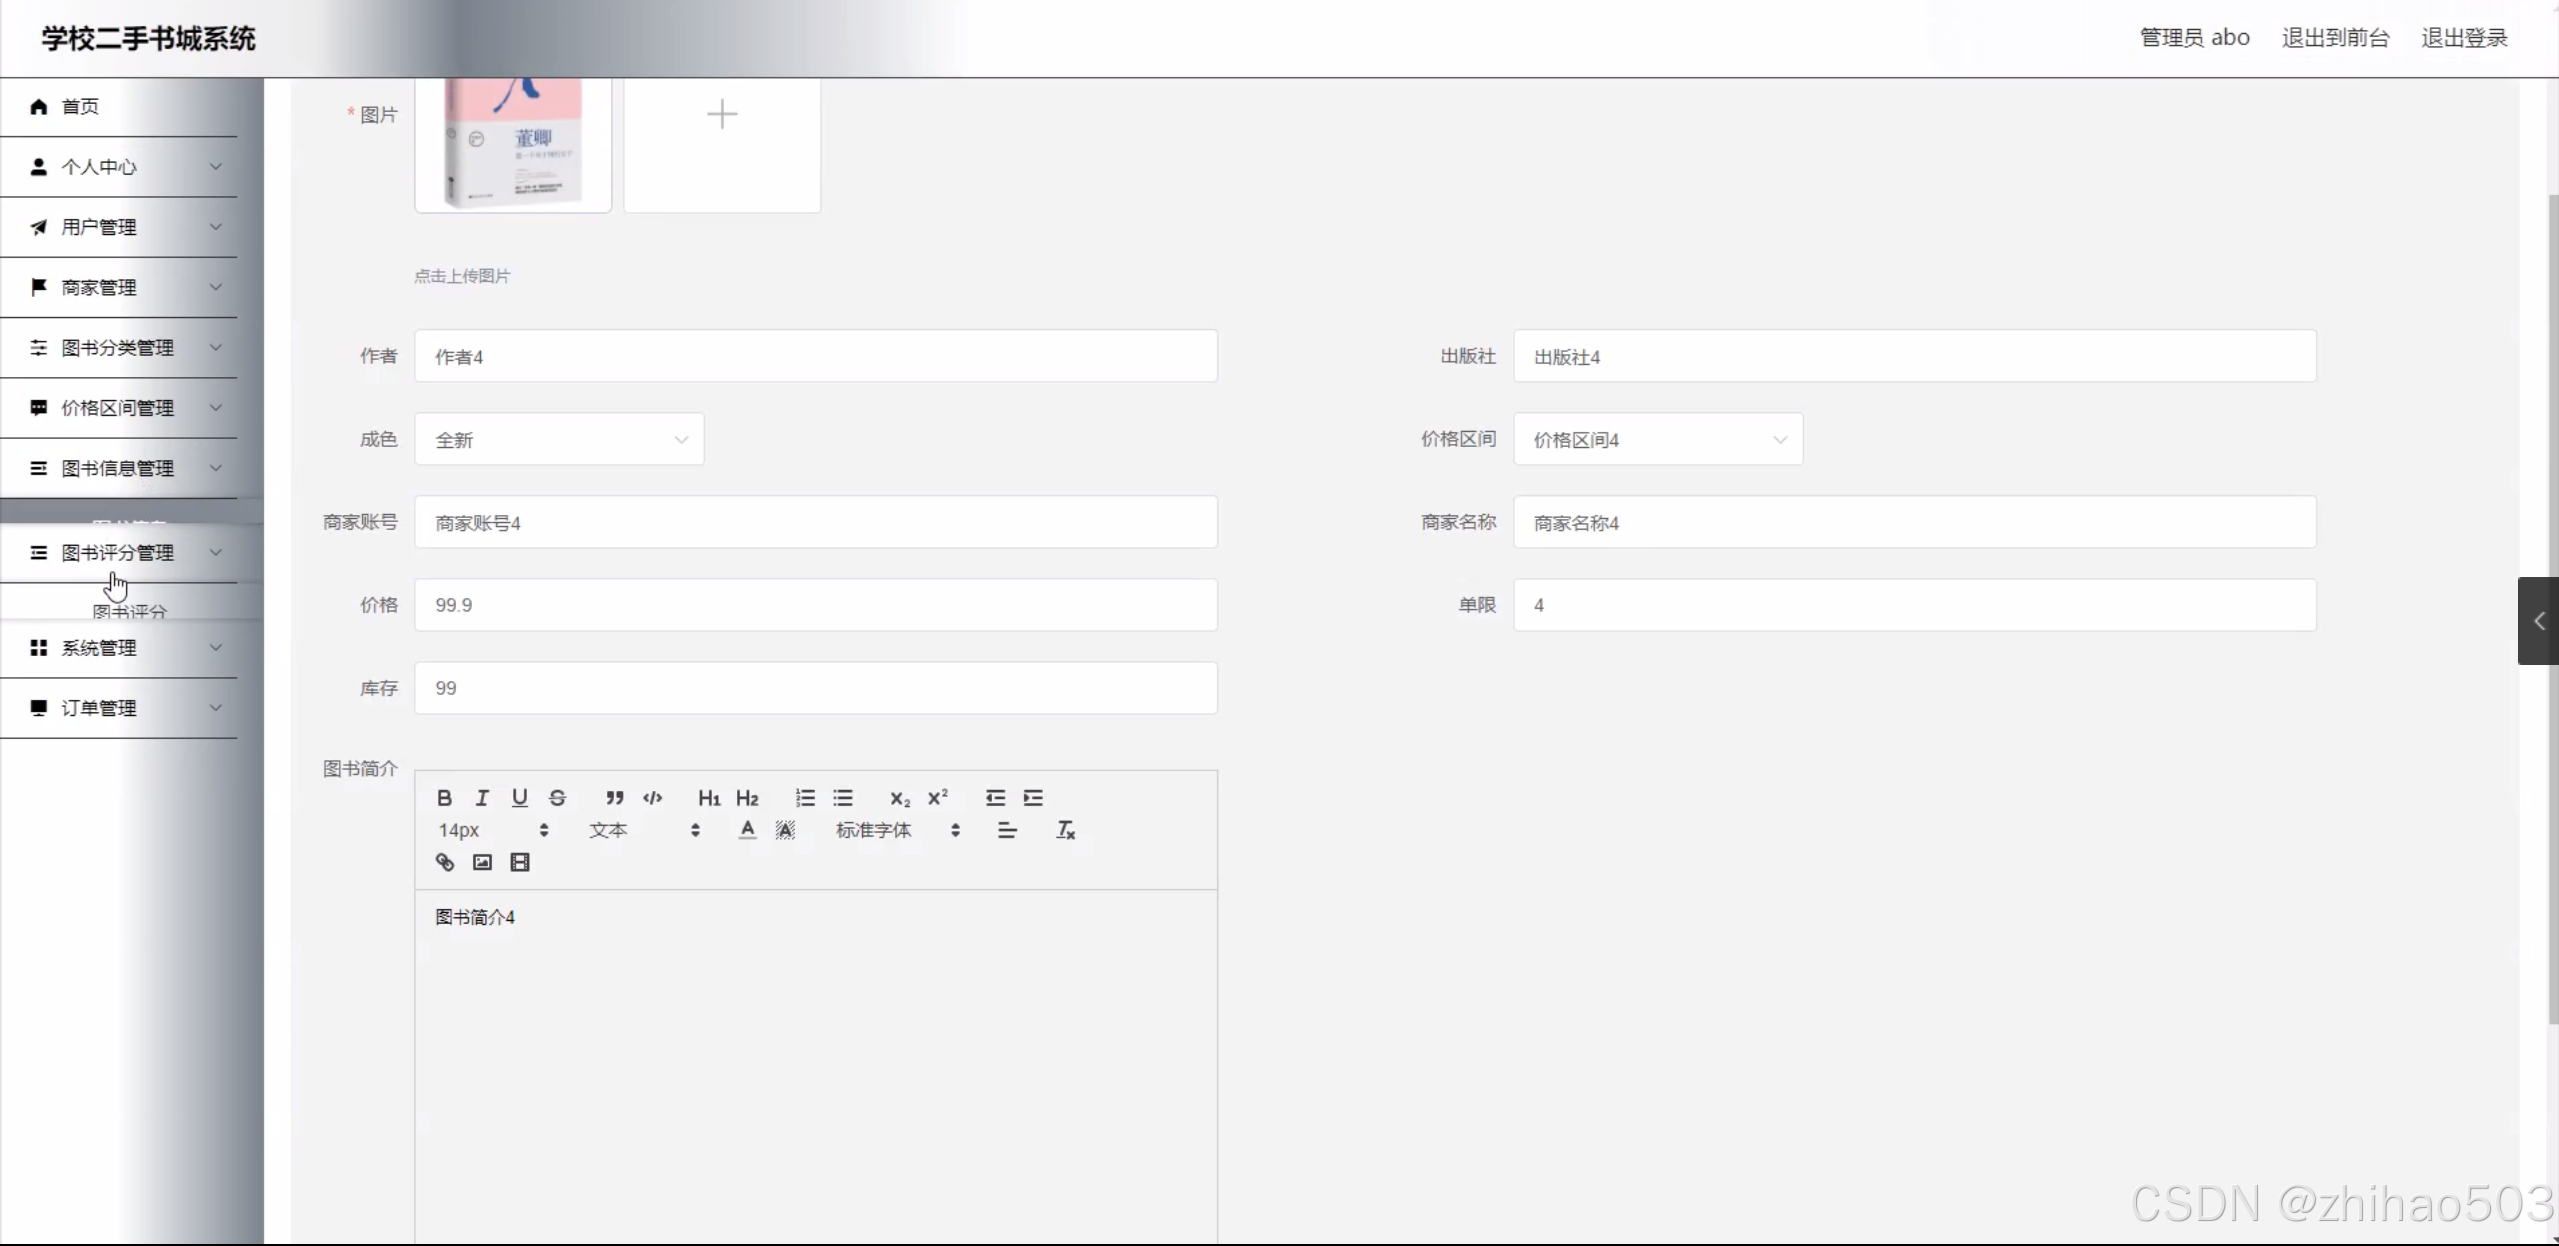The width and height of the screenshot is (2559, 1246).
Task: Pick a text font color
Action: tap(747, 830)
